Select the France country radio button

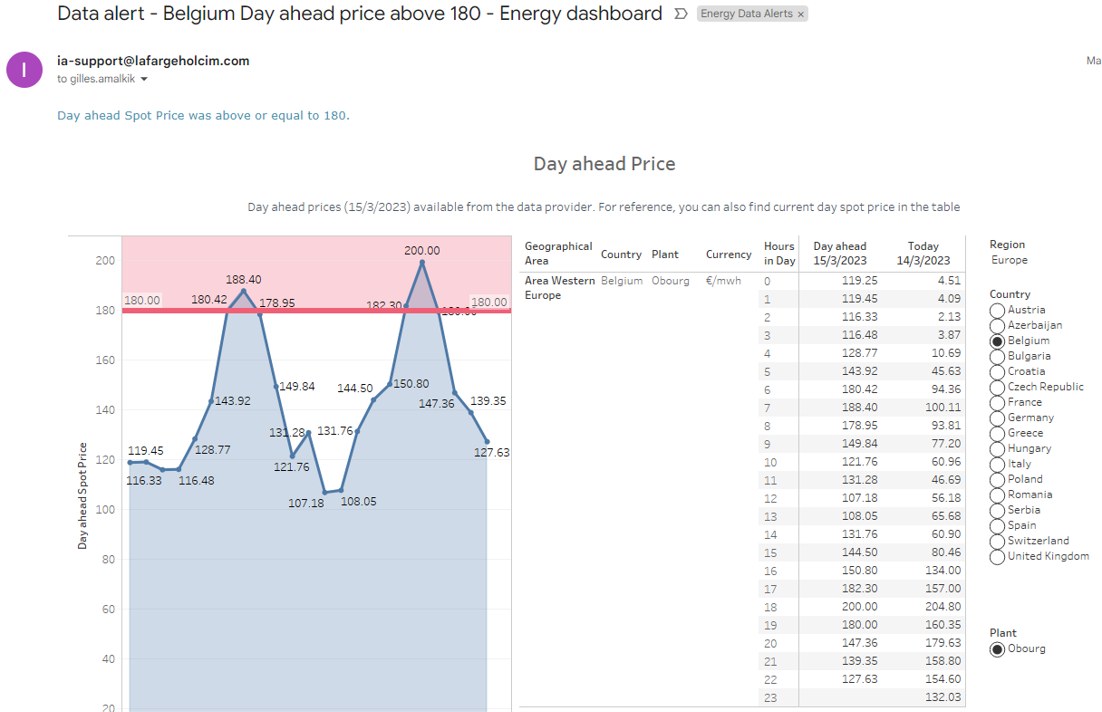[x=997, y=403]
